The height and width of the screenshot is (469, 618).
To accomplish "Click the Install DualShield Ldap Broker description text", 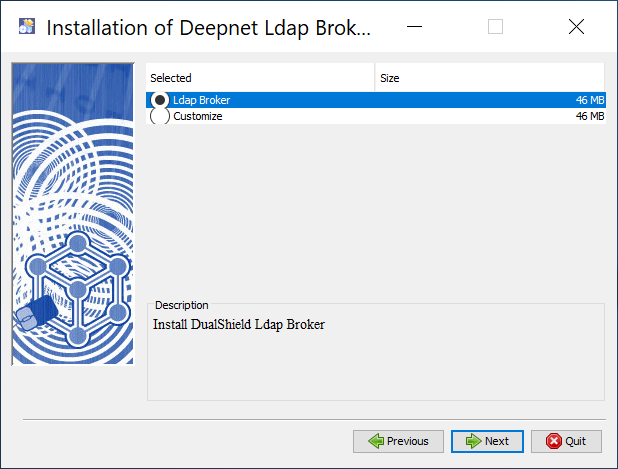I will coord(239,325).
